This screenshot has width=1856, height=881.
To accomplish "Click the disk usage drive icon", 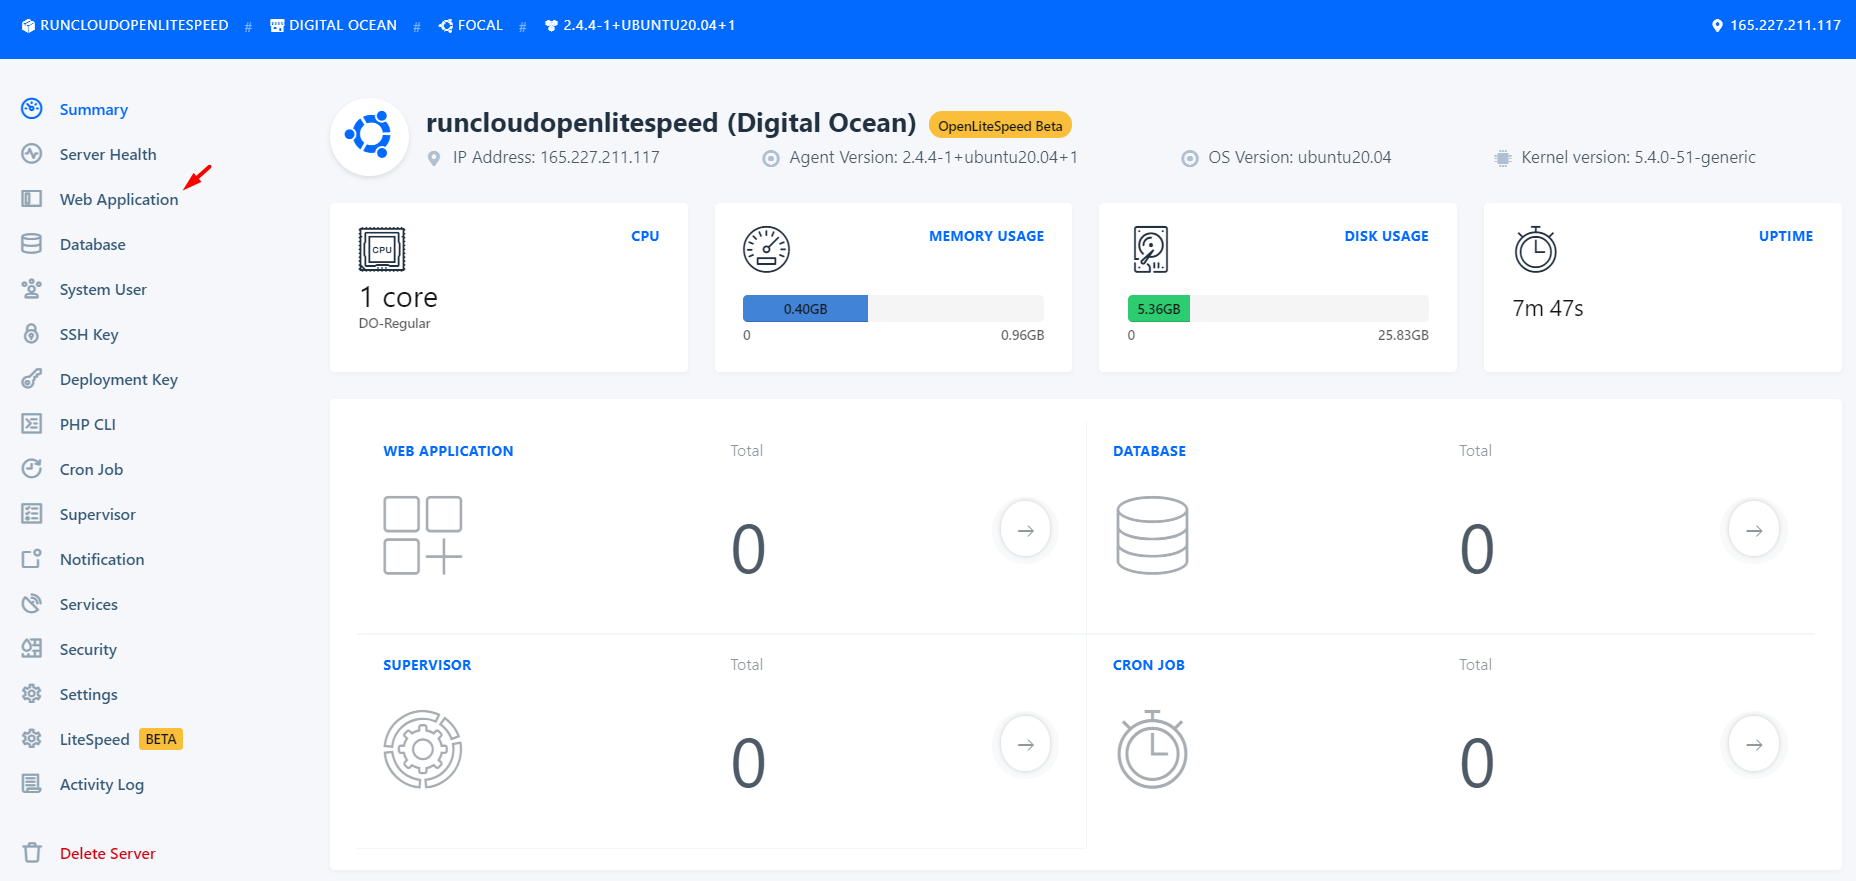I will click(x=1151, y=249).
